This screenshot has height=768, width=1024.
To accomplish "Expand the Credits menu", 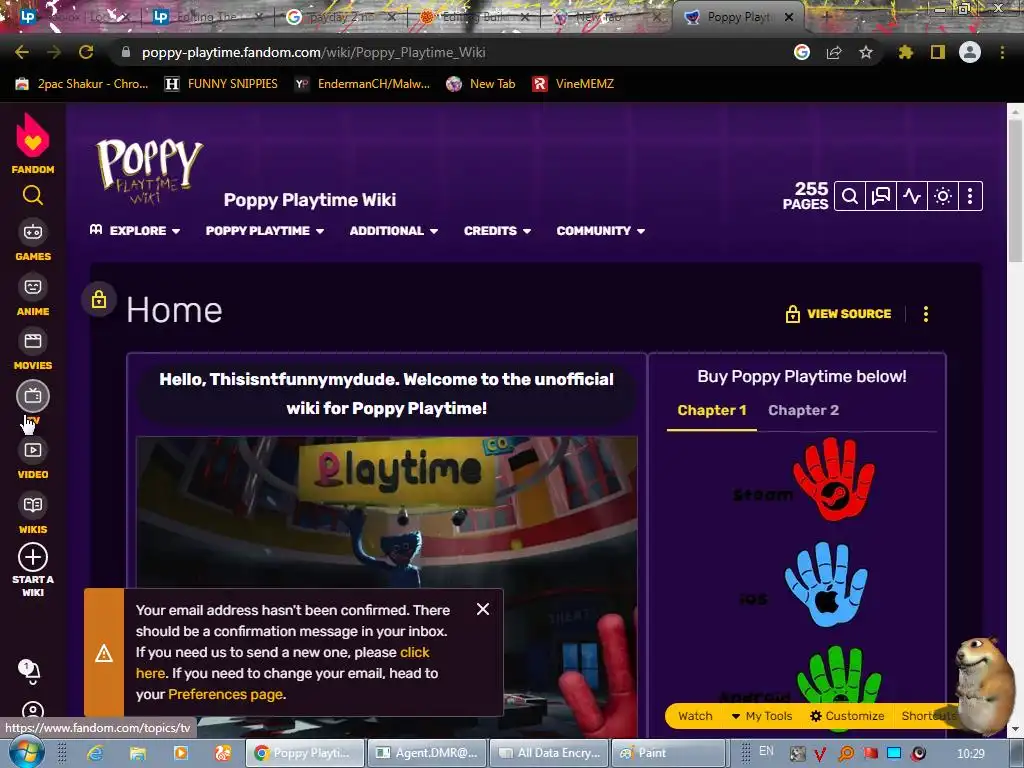I will [x=497, y=231].
